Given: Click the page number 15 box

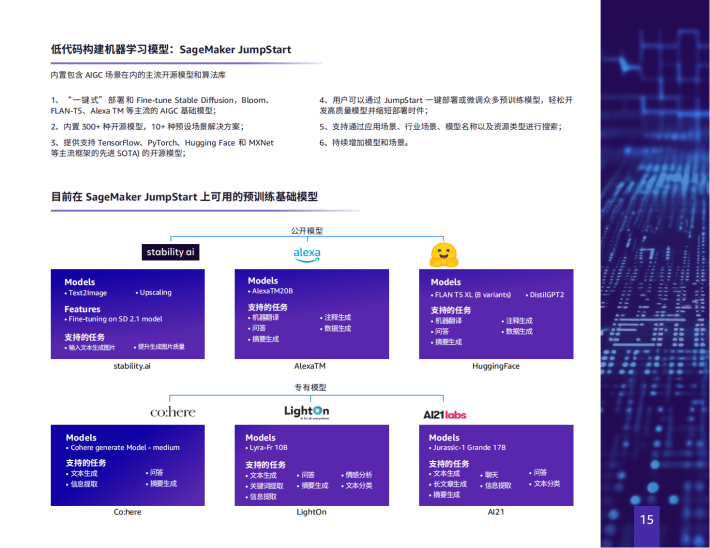Looking at the screenshot, I should 647,525.
